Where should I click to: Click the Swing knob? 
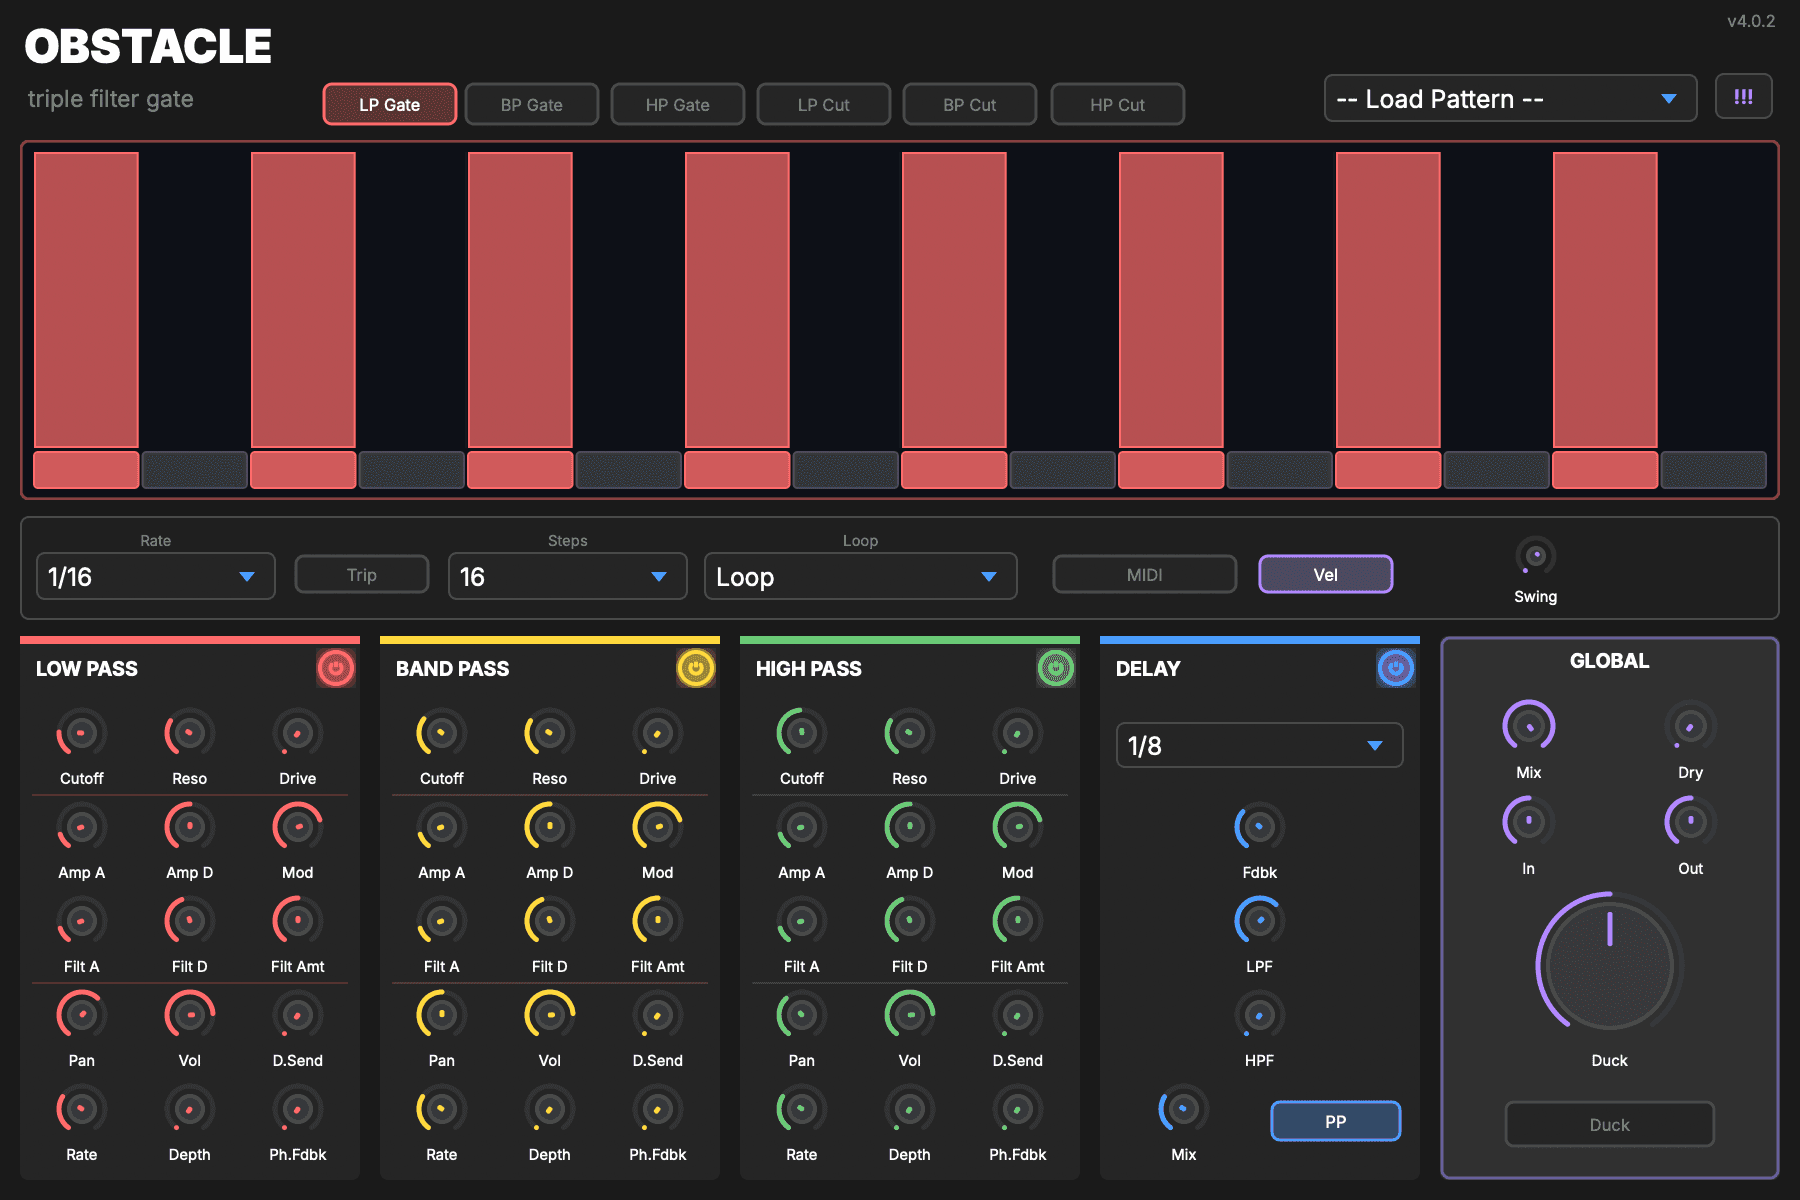pyautogui.click(x=1535, y=556)
